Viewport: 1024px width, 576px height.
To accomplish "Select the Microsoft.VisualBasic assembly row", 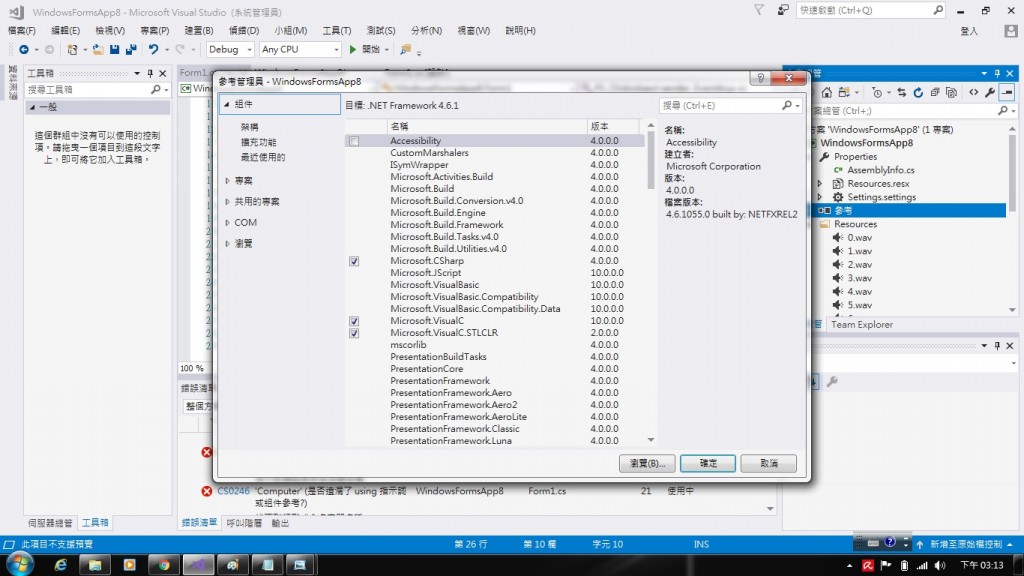I will coord(494,285).
